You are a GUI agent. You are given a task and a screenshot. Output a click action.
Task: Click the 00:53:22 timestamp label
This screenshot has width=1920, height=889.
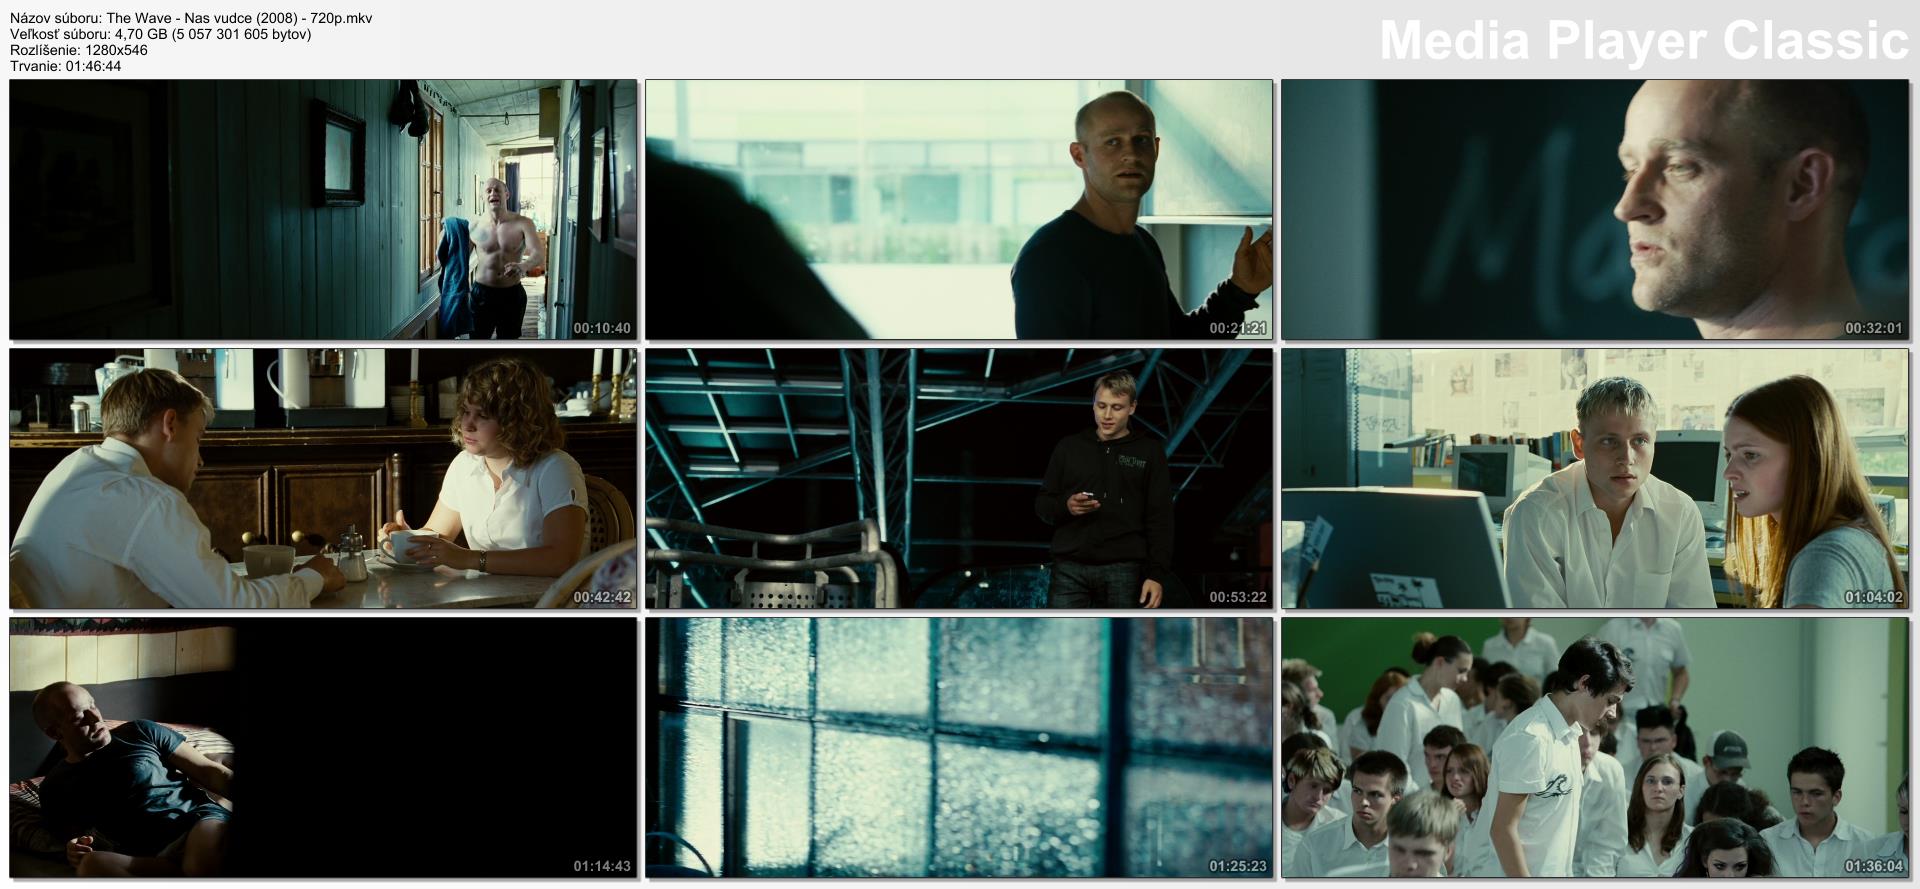(1238, 597)
